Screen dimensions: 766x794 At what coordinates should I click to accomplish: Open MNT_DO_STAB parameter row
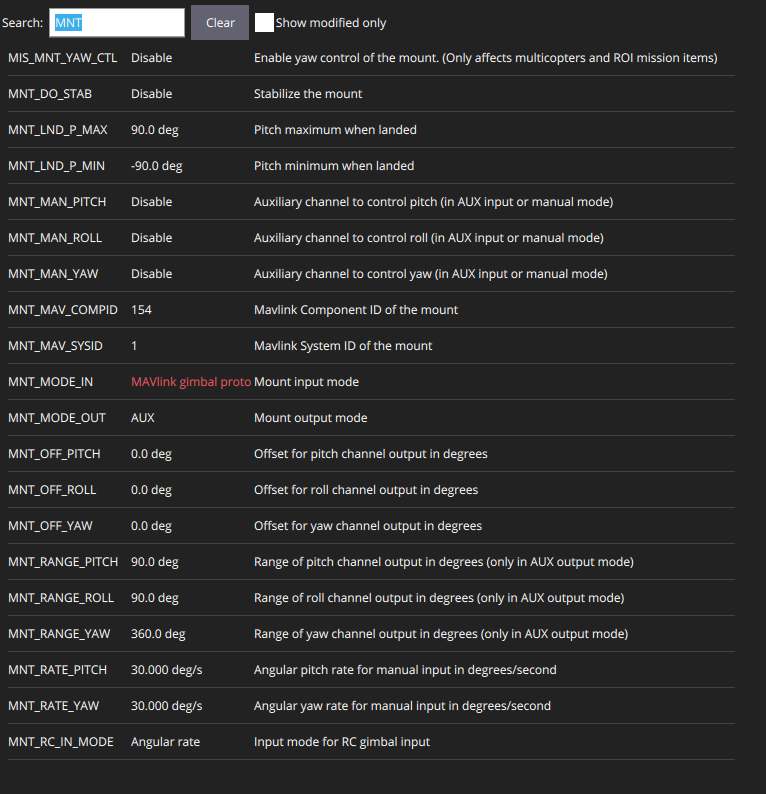tap(371, 94)
